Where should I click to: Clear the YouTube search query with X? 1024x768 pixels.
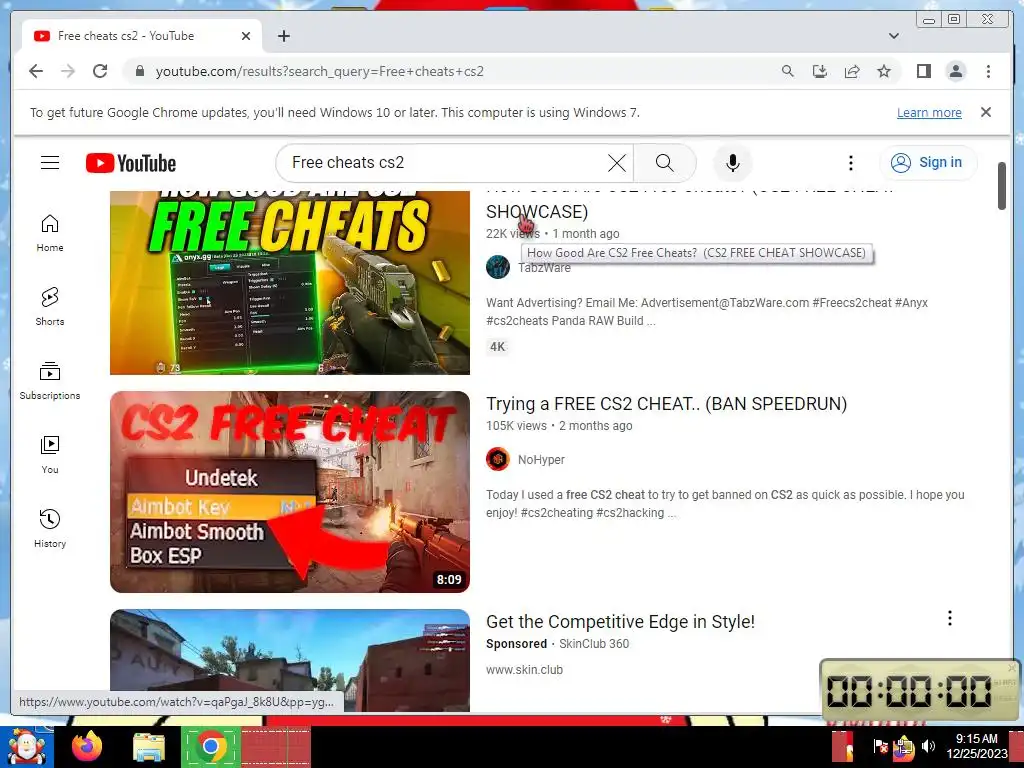[616, 163]
